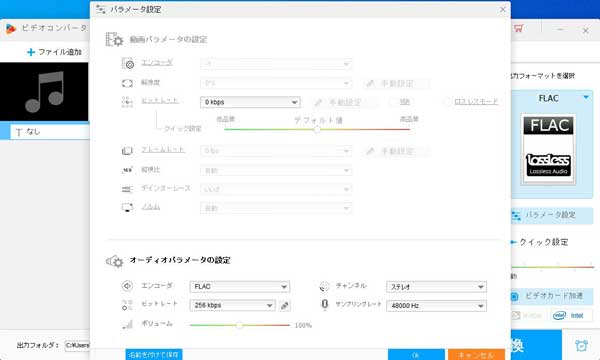The width and height of the screenshot is (600, 360).
Task: Open the resolution dropdown
Action: [276, 83]
